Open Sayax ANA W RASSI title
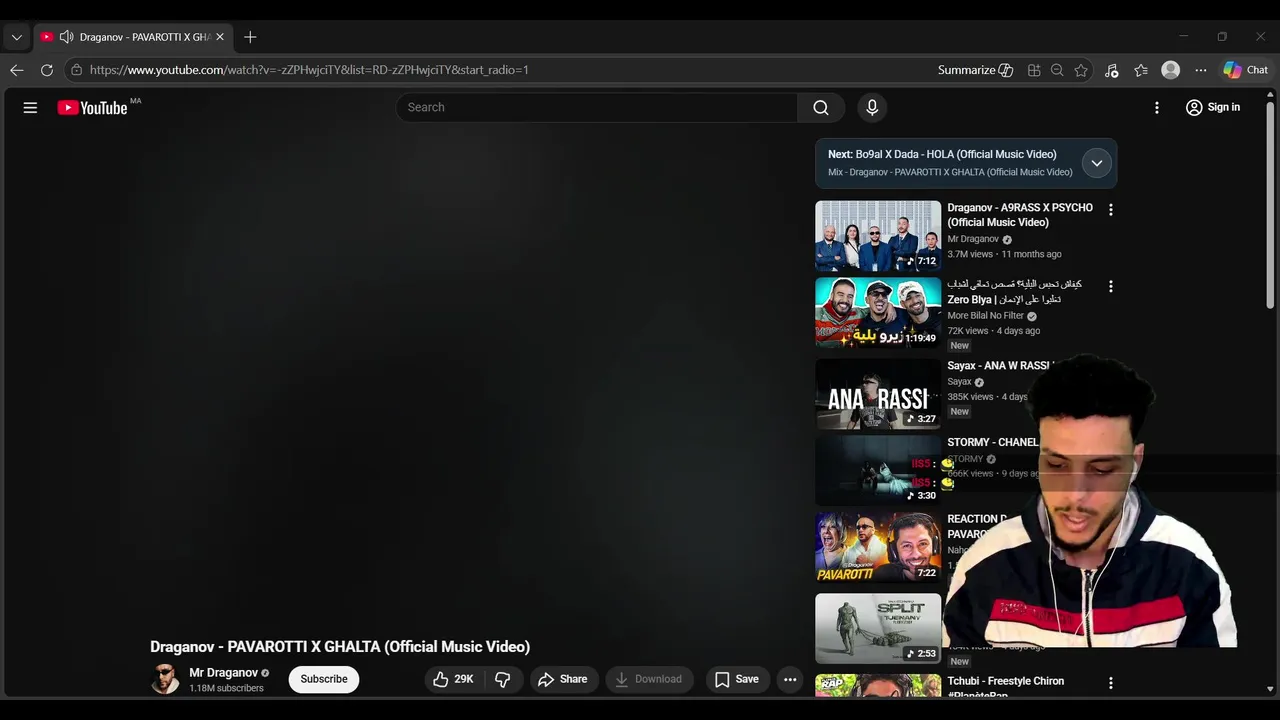 click(x=1000, y=366)
